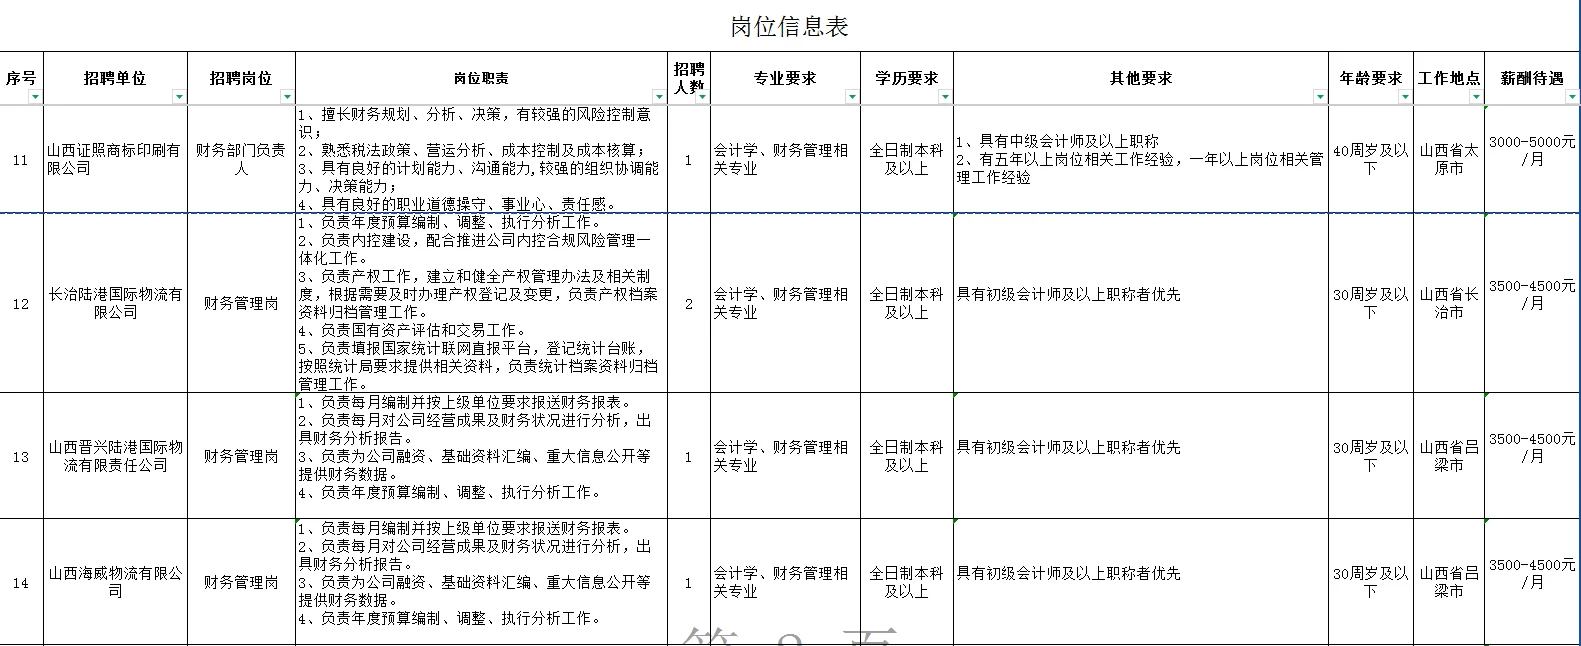Select the 岗位职责 header cell
The height and width of the screenshot is (646, 1581).
click(x=482, y=78)
